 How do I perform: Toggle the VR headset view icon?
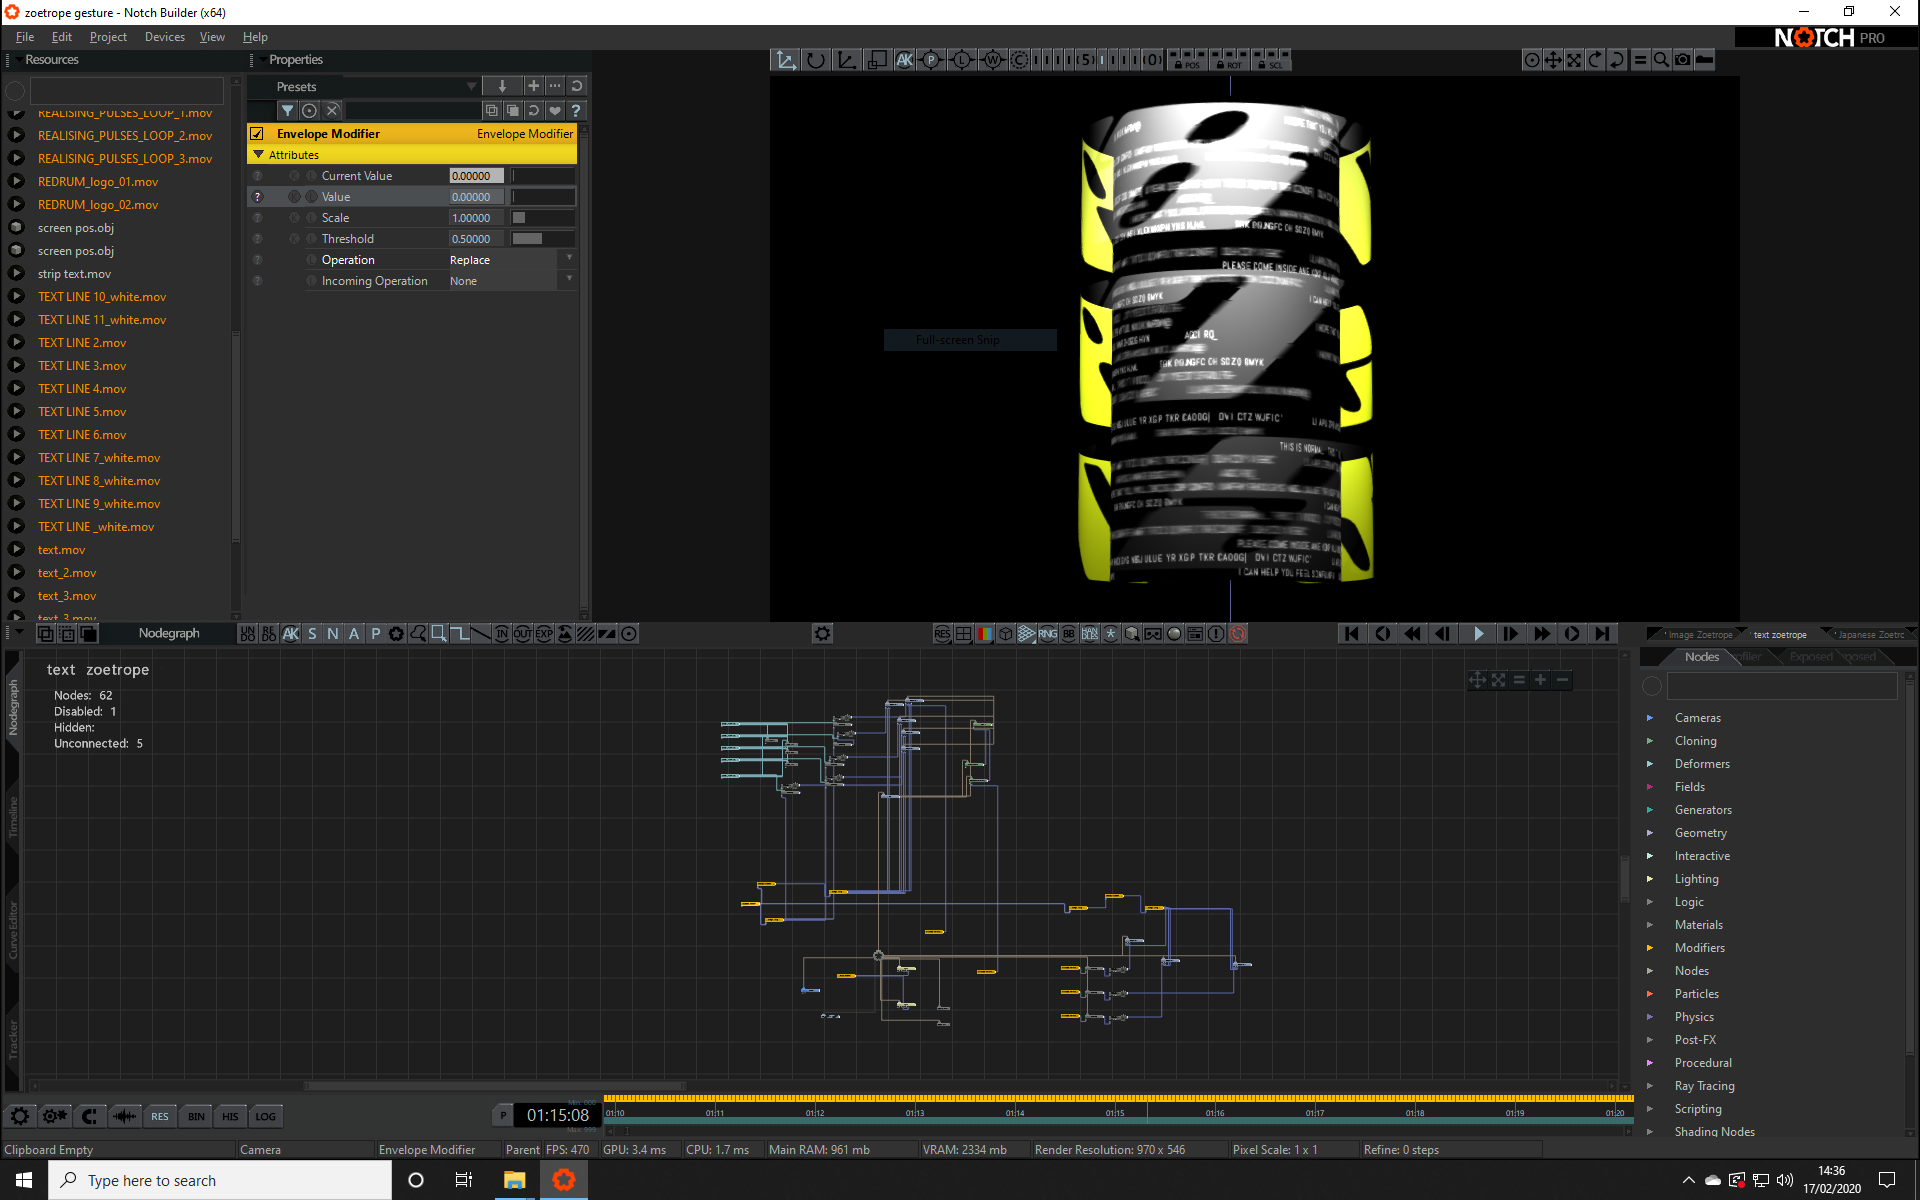pos(1153,634)
